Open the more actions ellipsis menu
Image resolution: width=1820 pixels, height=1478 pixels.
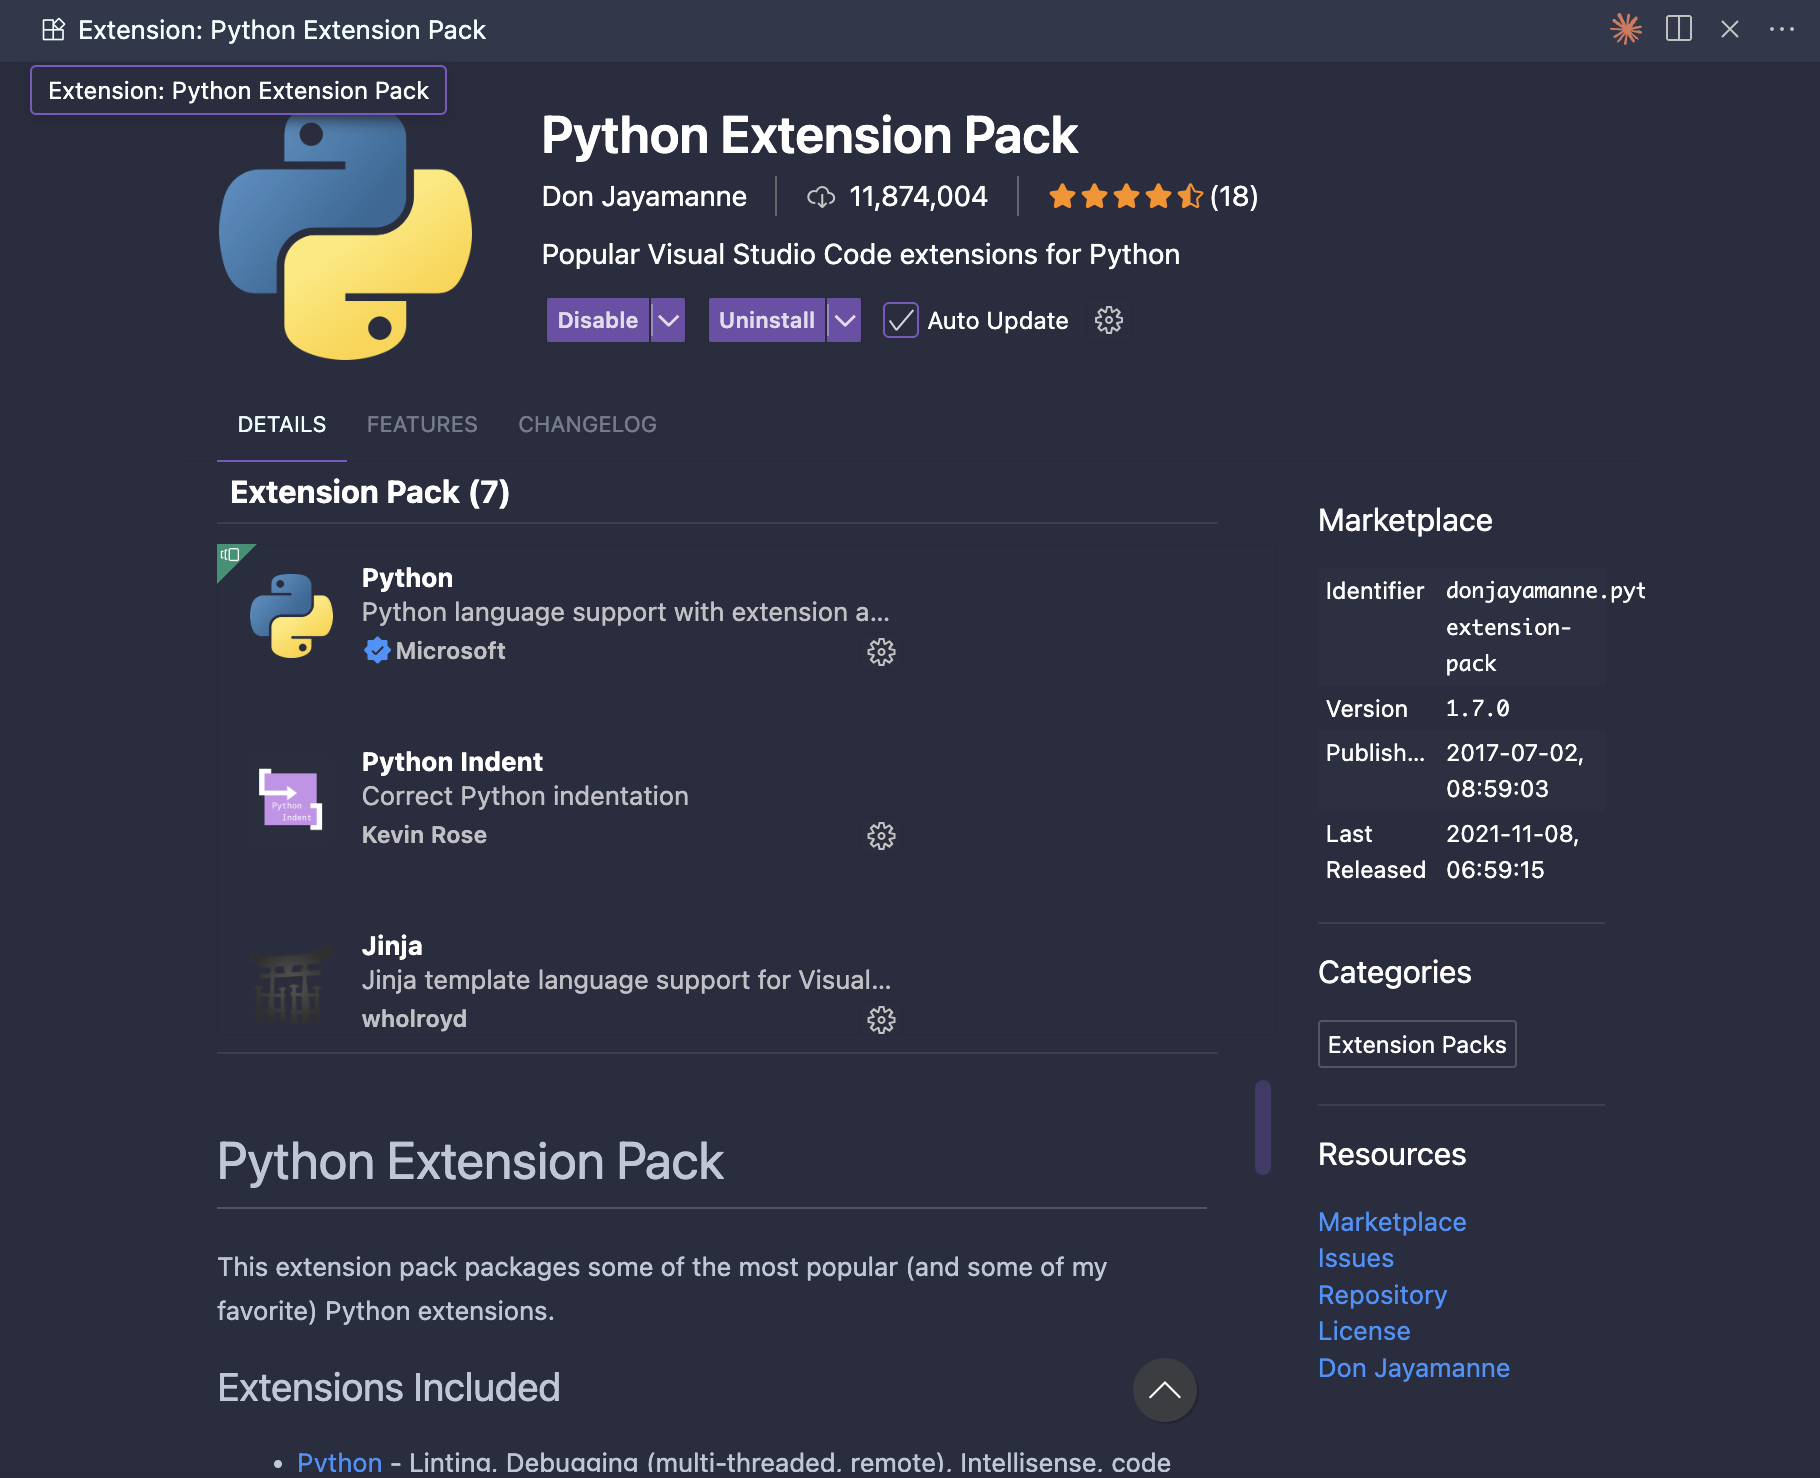1782,29
